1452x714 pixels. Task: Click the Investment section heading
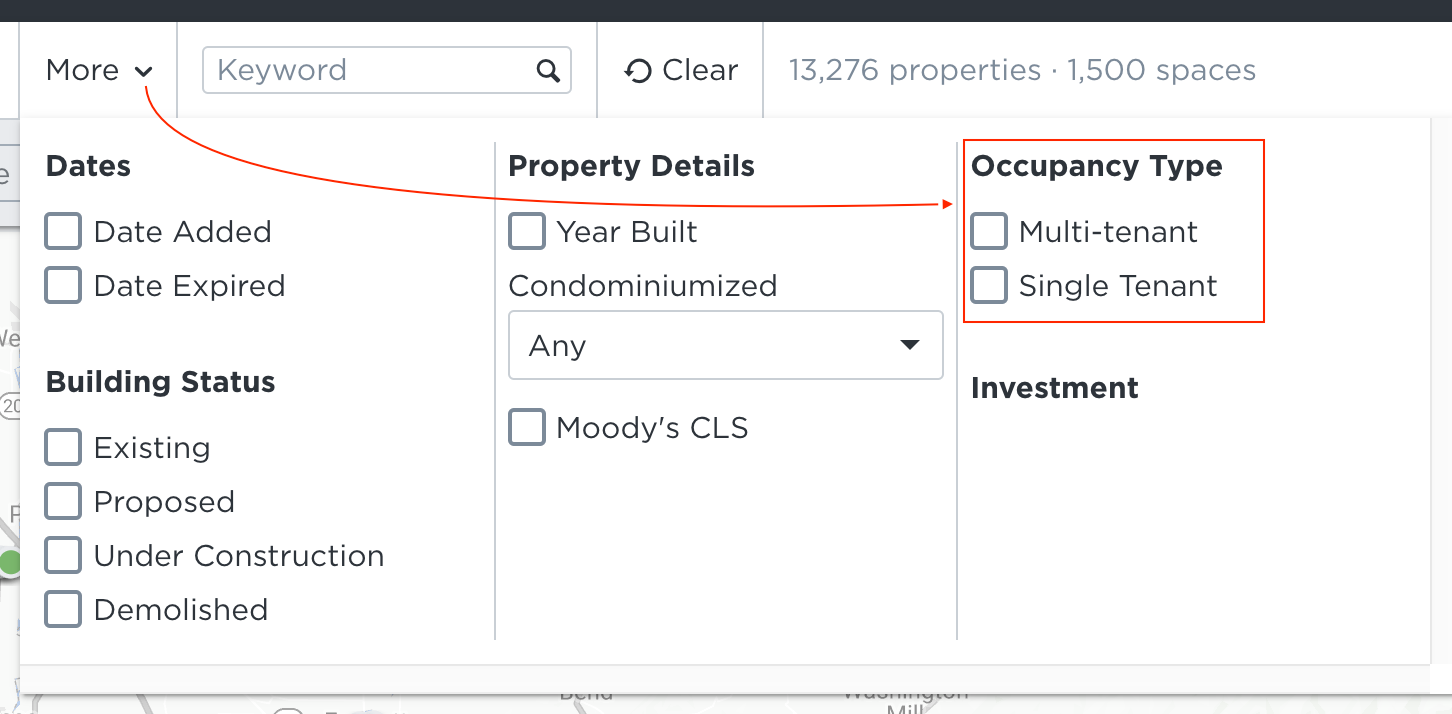coord(1055,388)
